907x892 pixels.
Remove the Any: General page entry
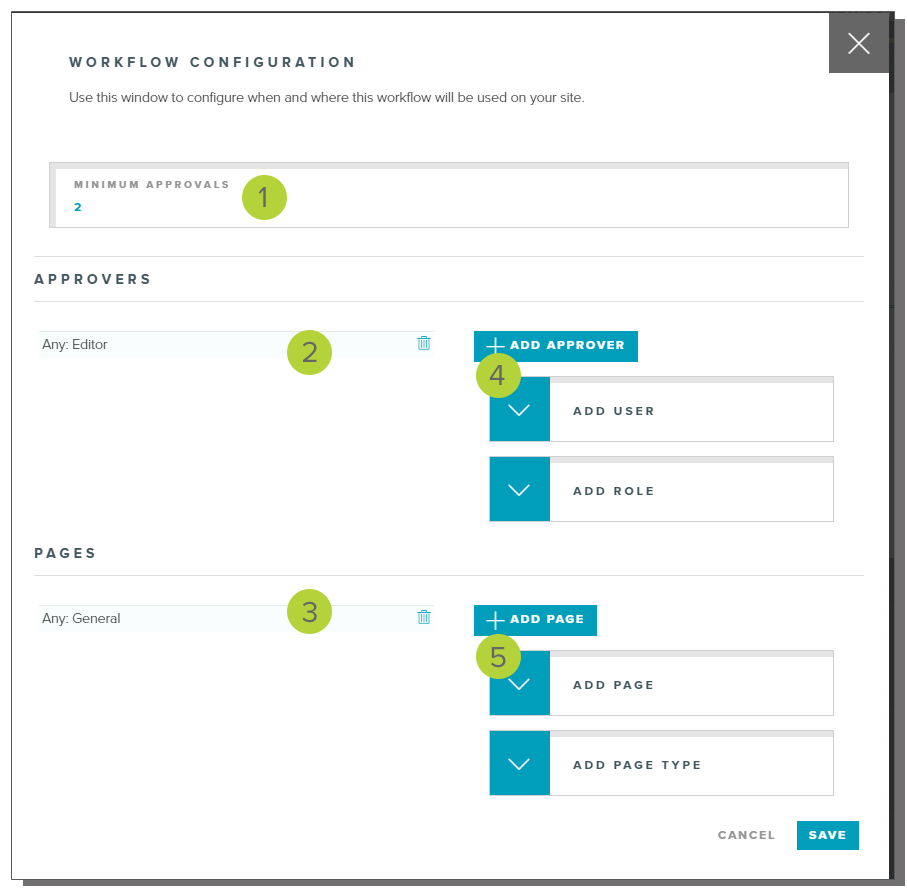pyautogui.click(x=424, y=617)
